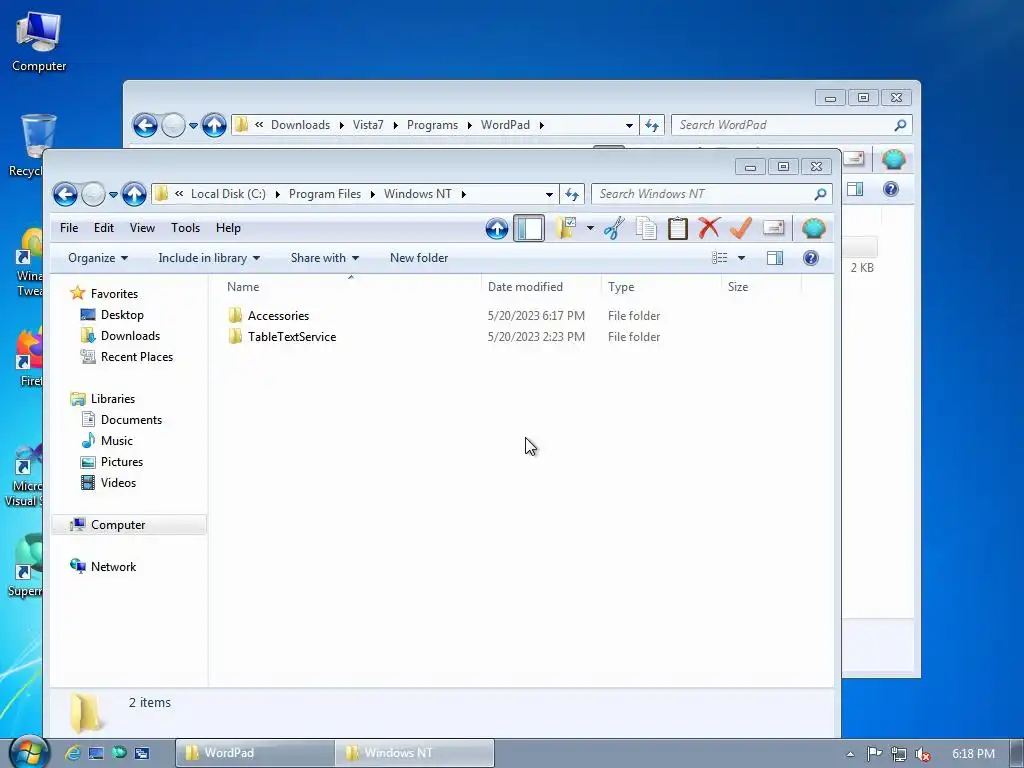
Task: Open recent pages dropdown in Windows NT window
Action: [113, 195]
